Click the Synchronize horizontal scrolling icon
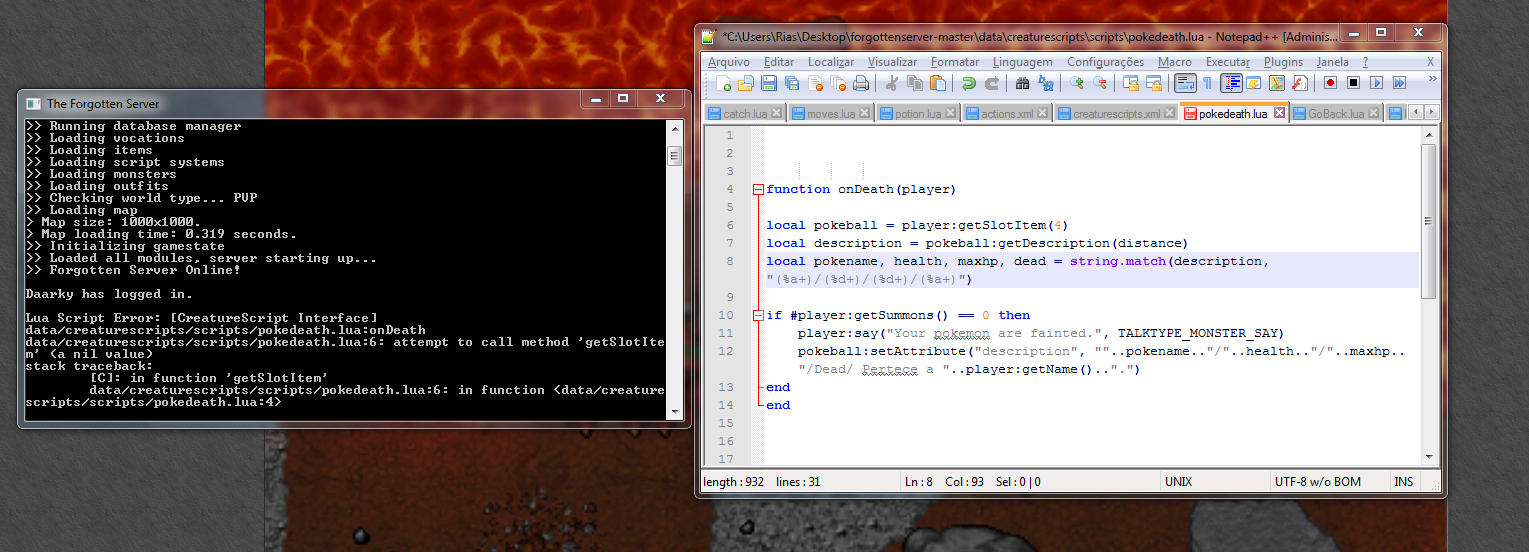The image size is (1529, 552). pos(1154,83)
